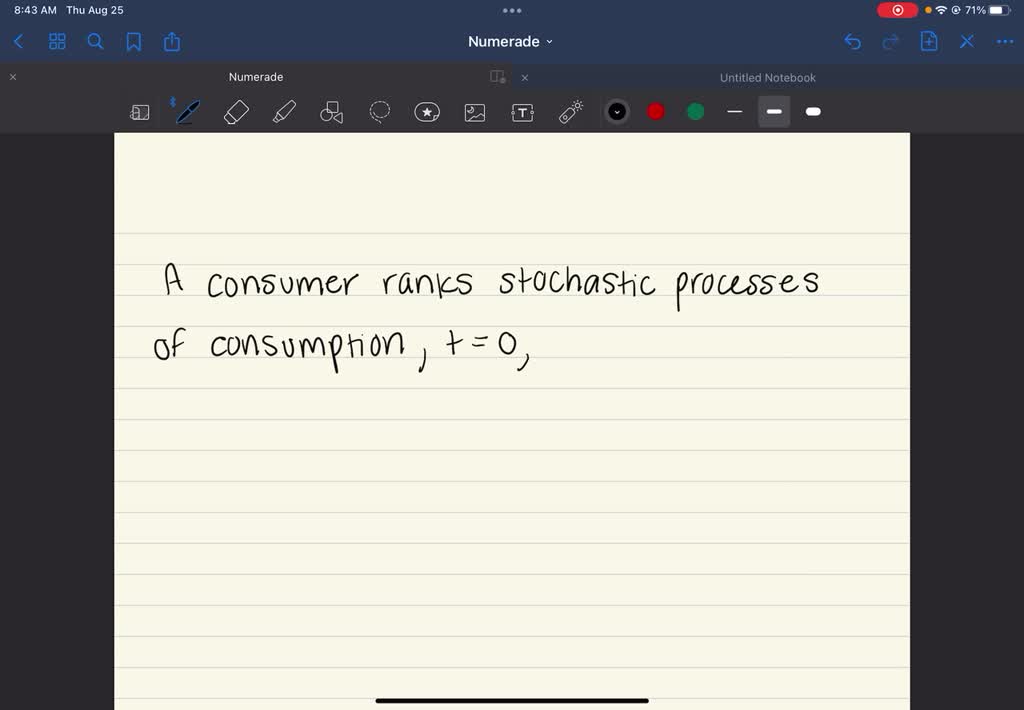
Task: Select the Text tool
Action: 522,111
